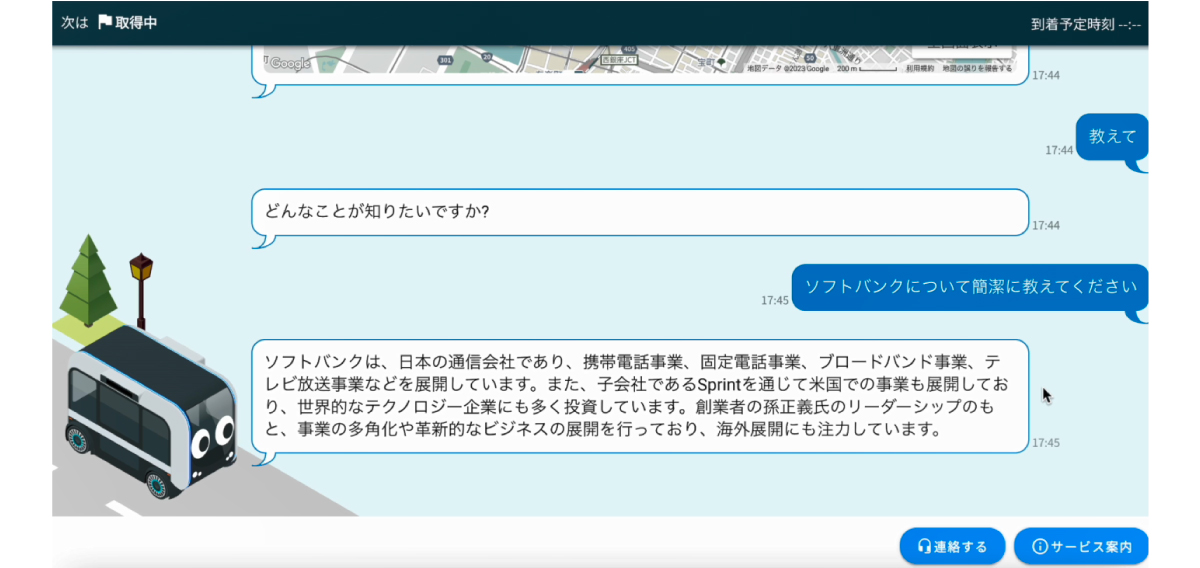
Task: Open the サービス案内 service guide button
Action: pyautogui.click(x=1081, y=546)
